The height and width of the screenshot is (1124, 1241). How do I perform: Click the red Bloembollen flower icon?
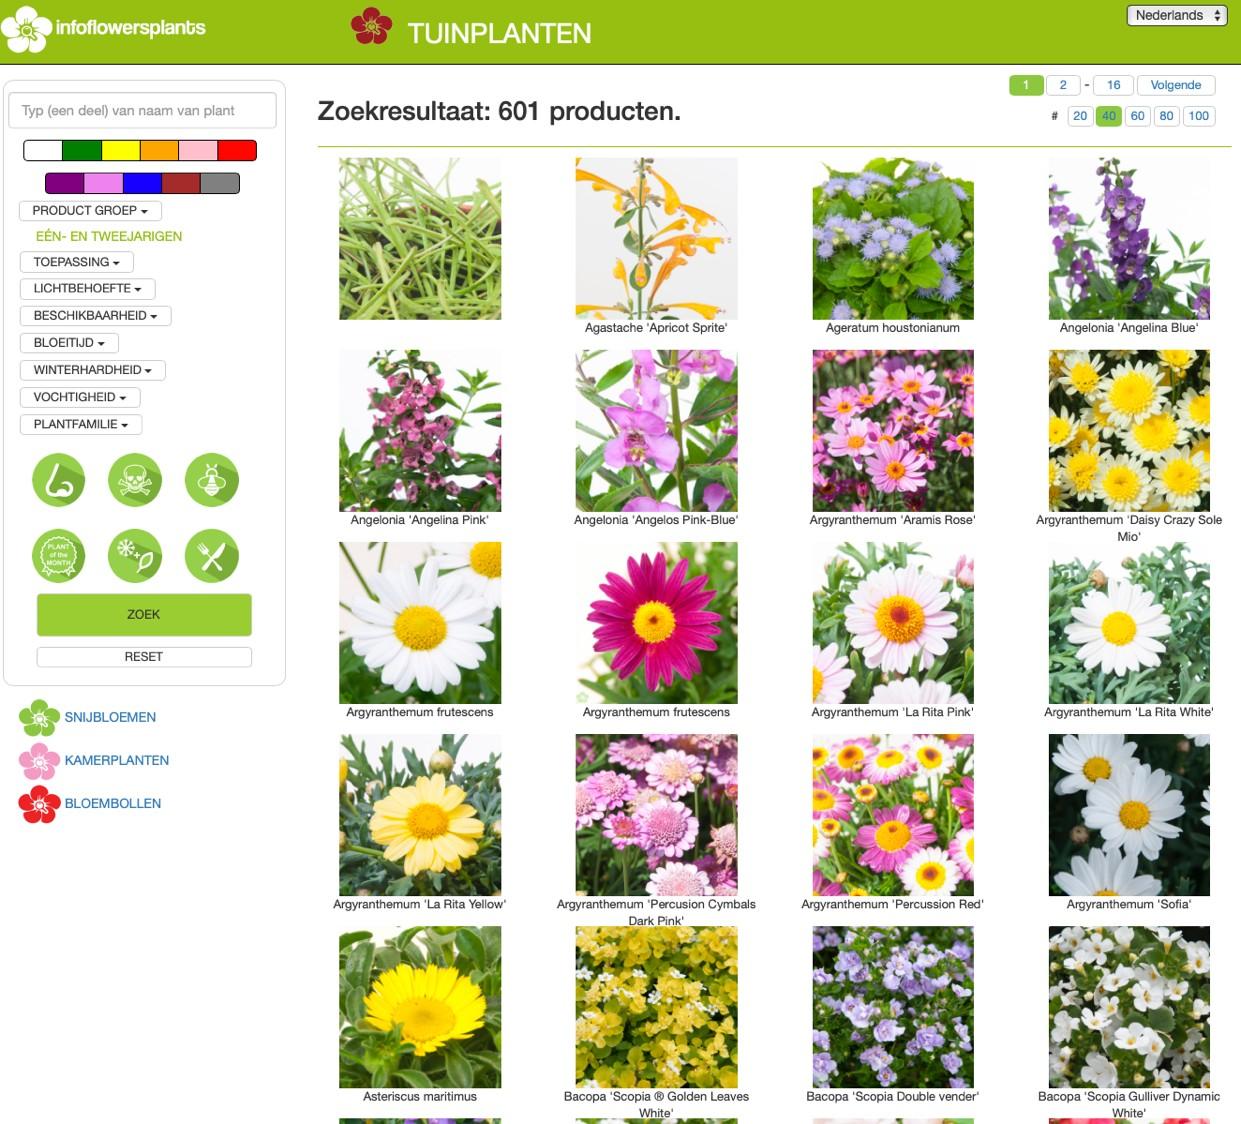coord(39,804)
